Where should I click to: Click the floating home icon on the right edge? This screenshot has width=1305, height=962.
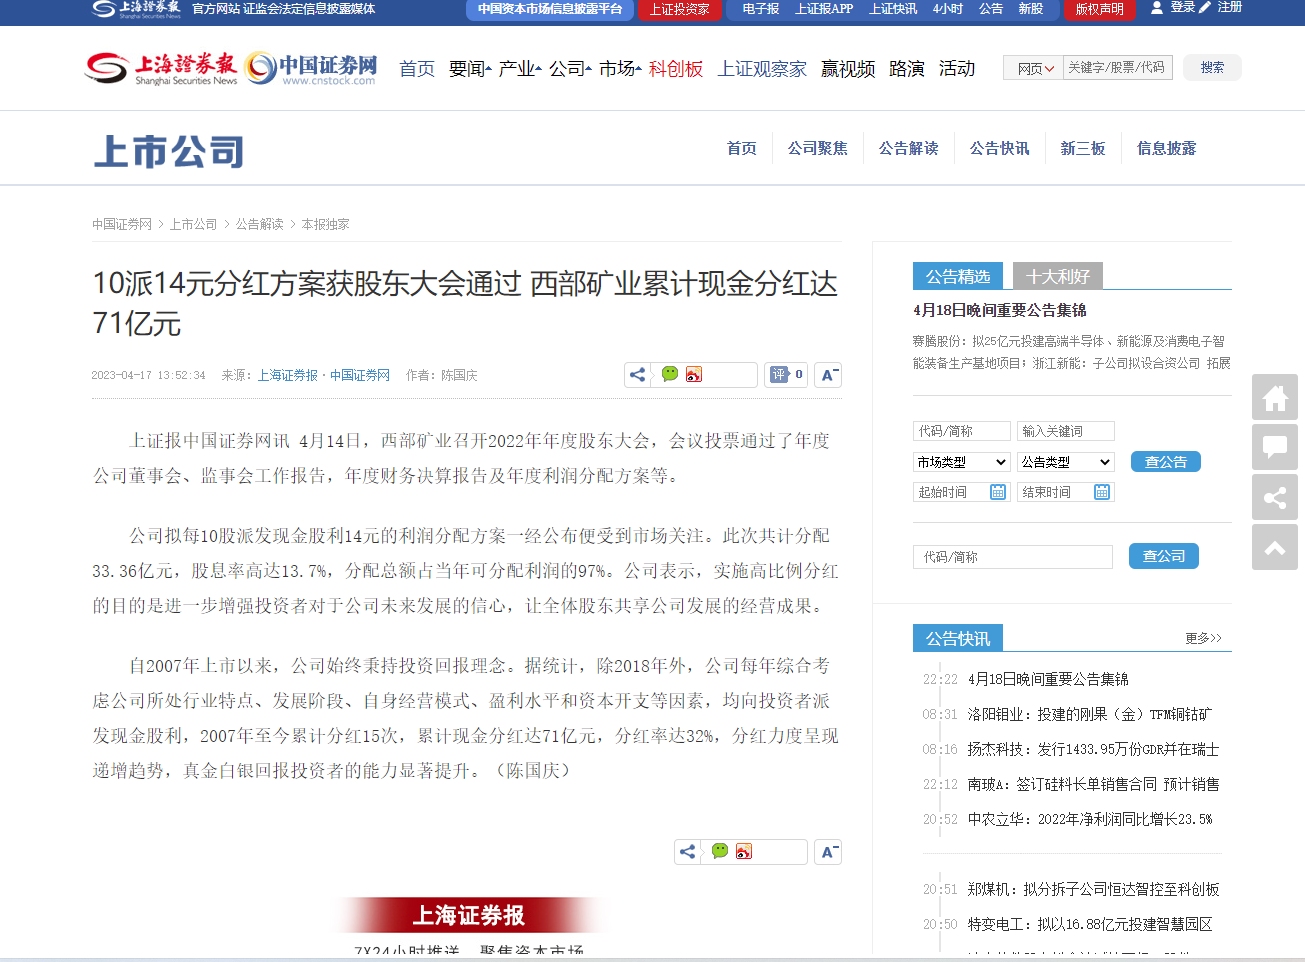tap(1275, 398)
